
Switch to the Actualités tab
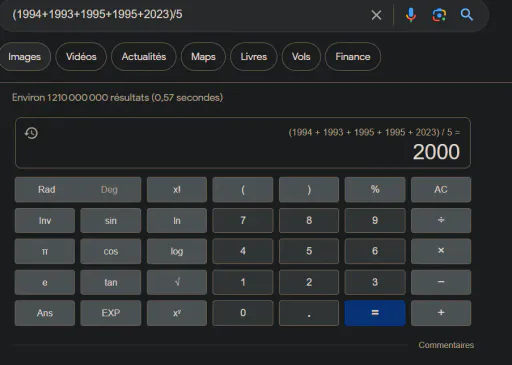pos(144,57)
